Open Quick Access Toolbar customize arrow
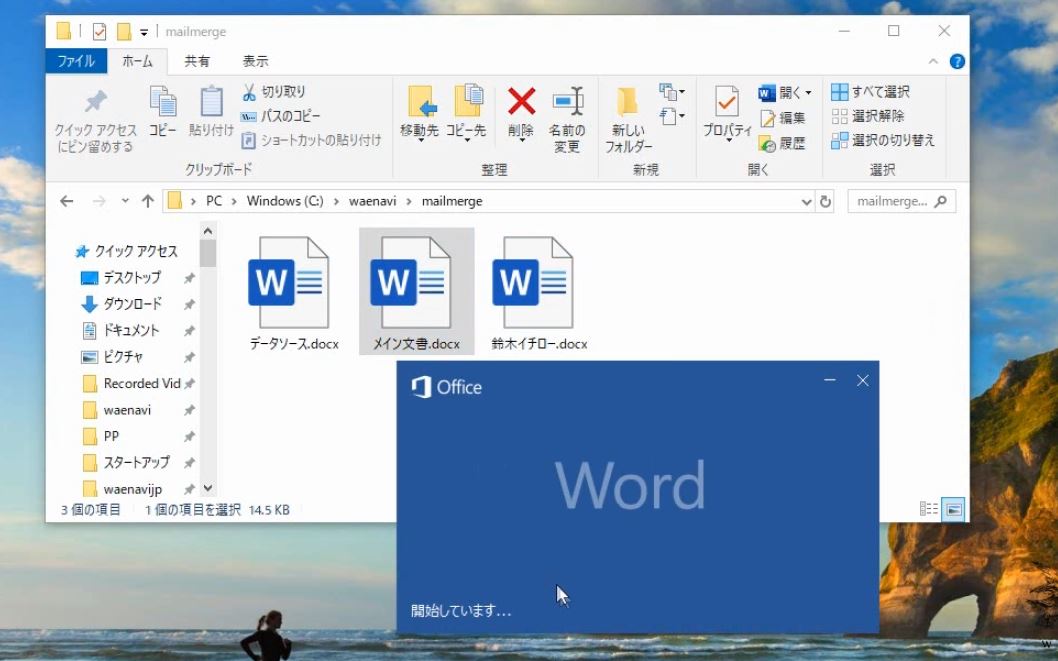Viewport: 1058px width, 661px height. tap(144, 32)
